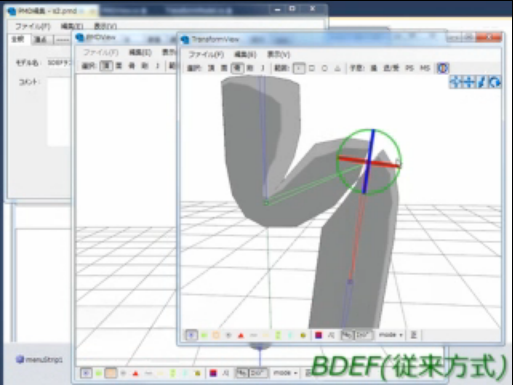Click the blue highlighted icon after MS

point(442,68)
